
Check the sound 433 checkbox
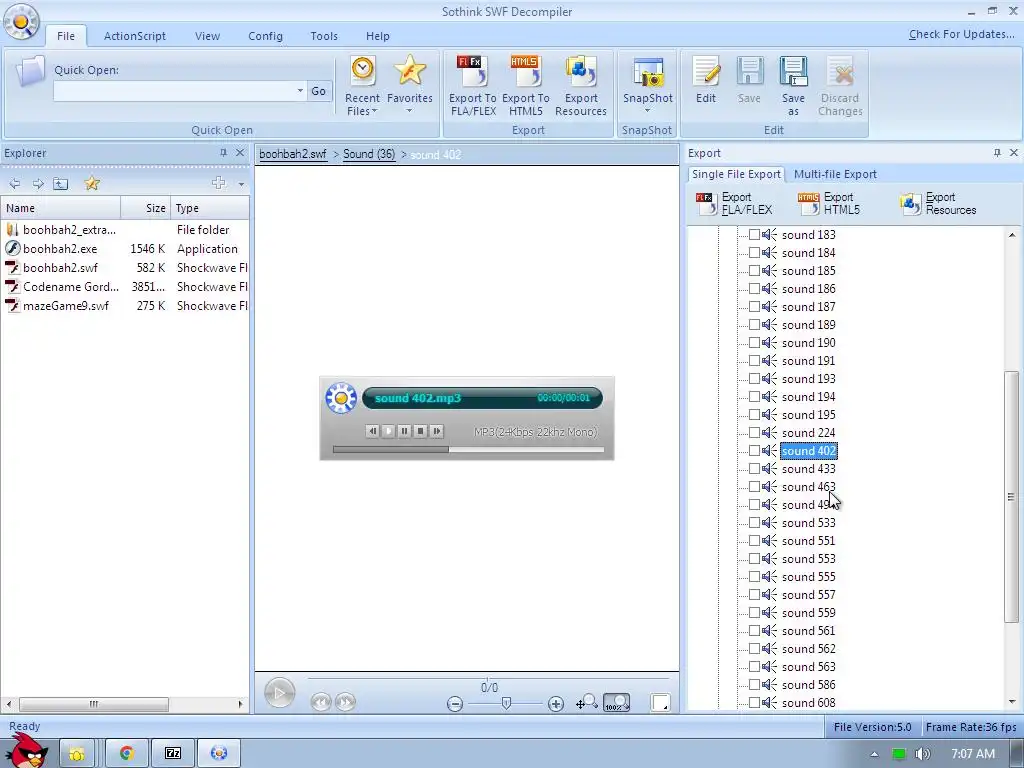pyautogui.click(x=754, y=469)
